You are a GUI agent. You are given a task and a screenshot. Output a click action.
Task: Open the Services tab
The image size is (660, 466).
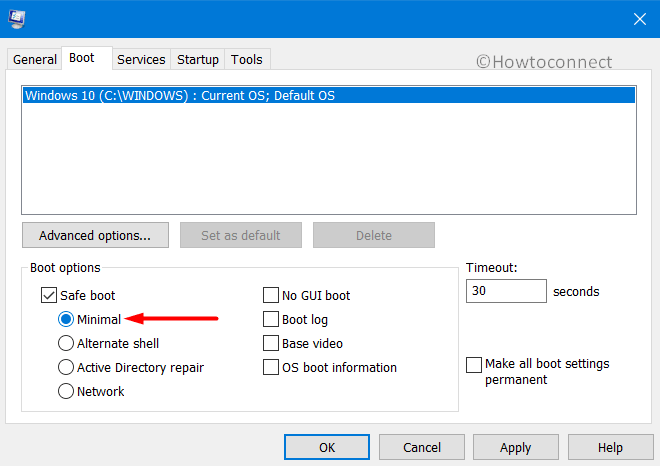141,59
